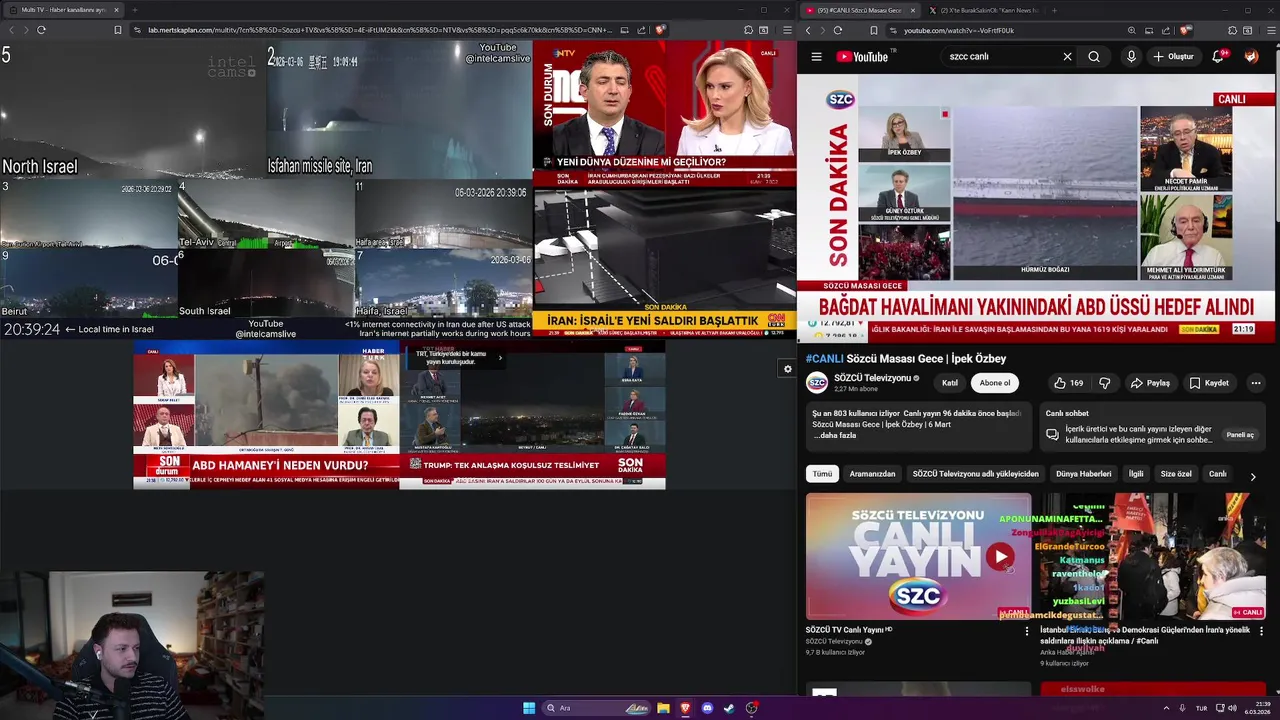
Task: Select the 'Dünya Haberleri' filter chip
Action: [1083, 474]
